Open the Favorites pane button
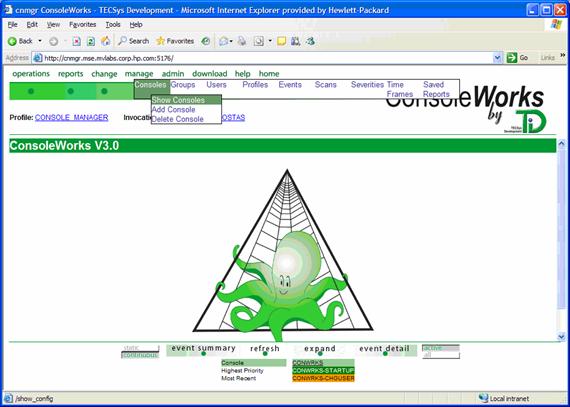 pyautogui.click(x=175, y=41)
